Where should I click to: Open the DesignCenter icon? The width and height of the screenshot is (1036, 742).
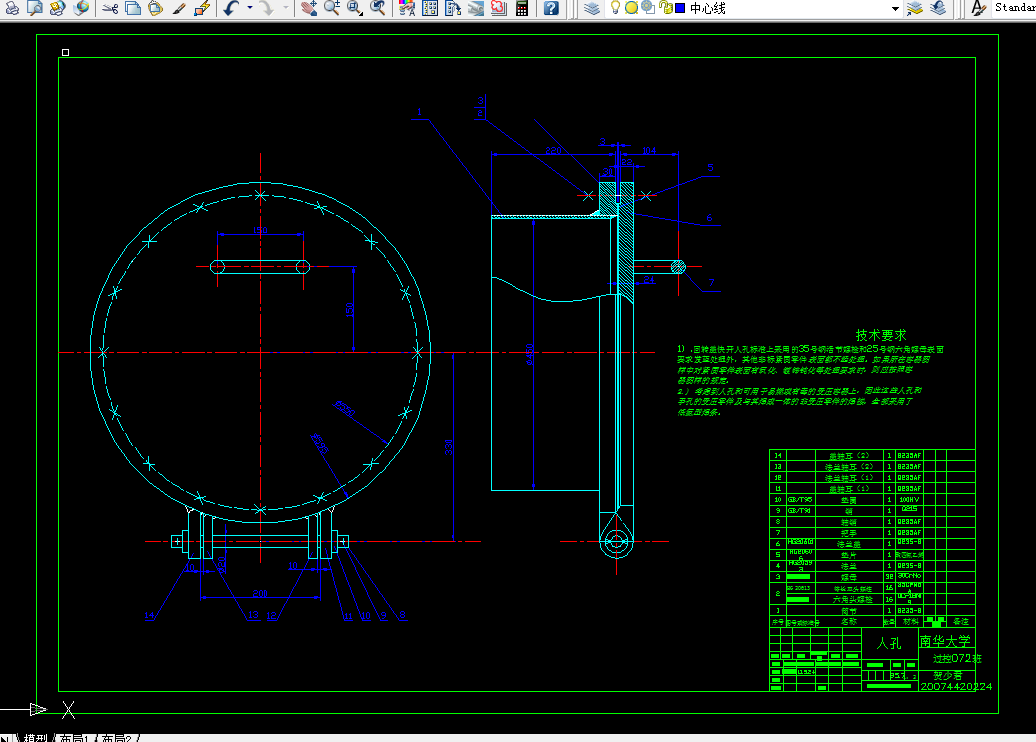click(x=430, y=8)
